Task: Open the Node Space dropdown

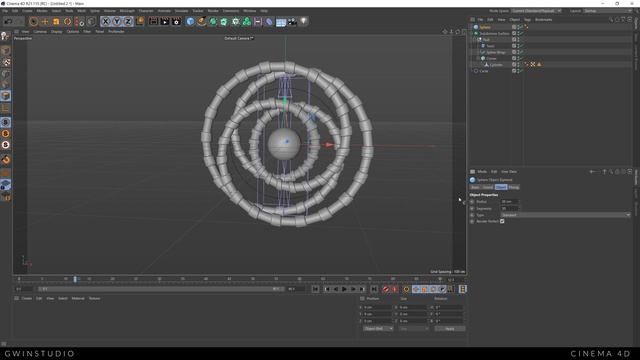Action: coord(536,11)
